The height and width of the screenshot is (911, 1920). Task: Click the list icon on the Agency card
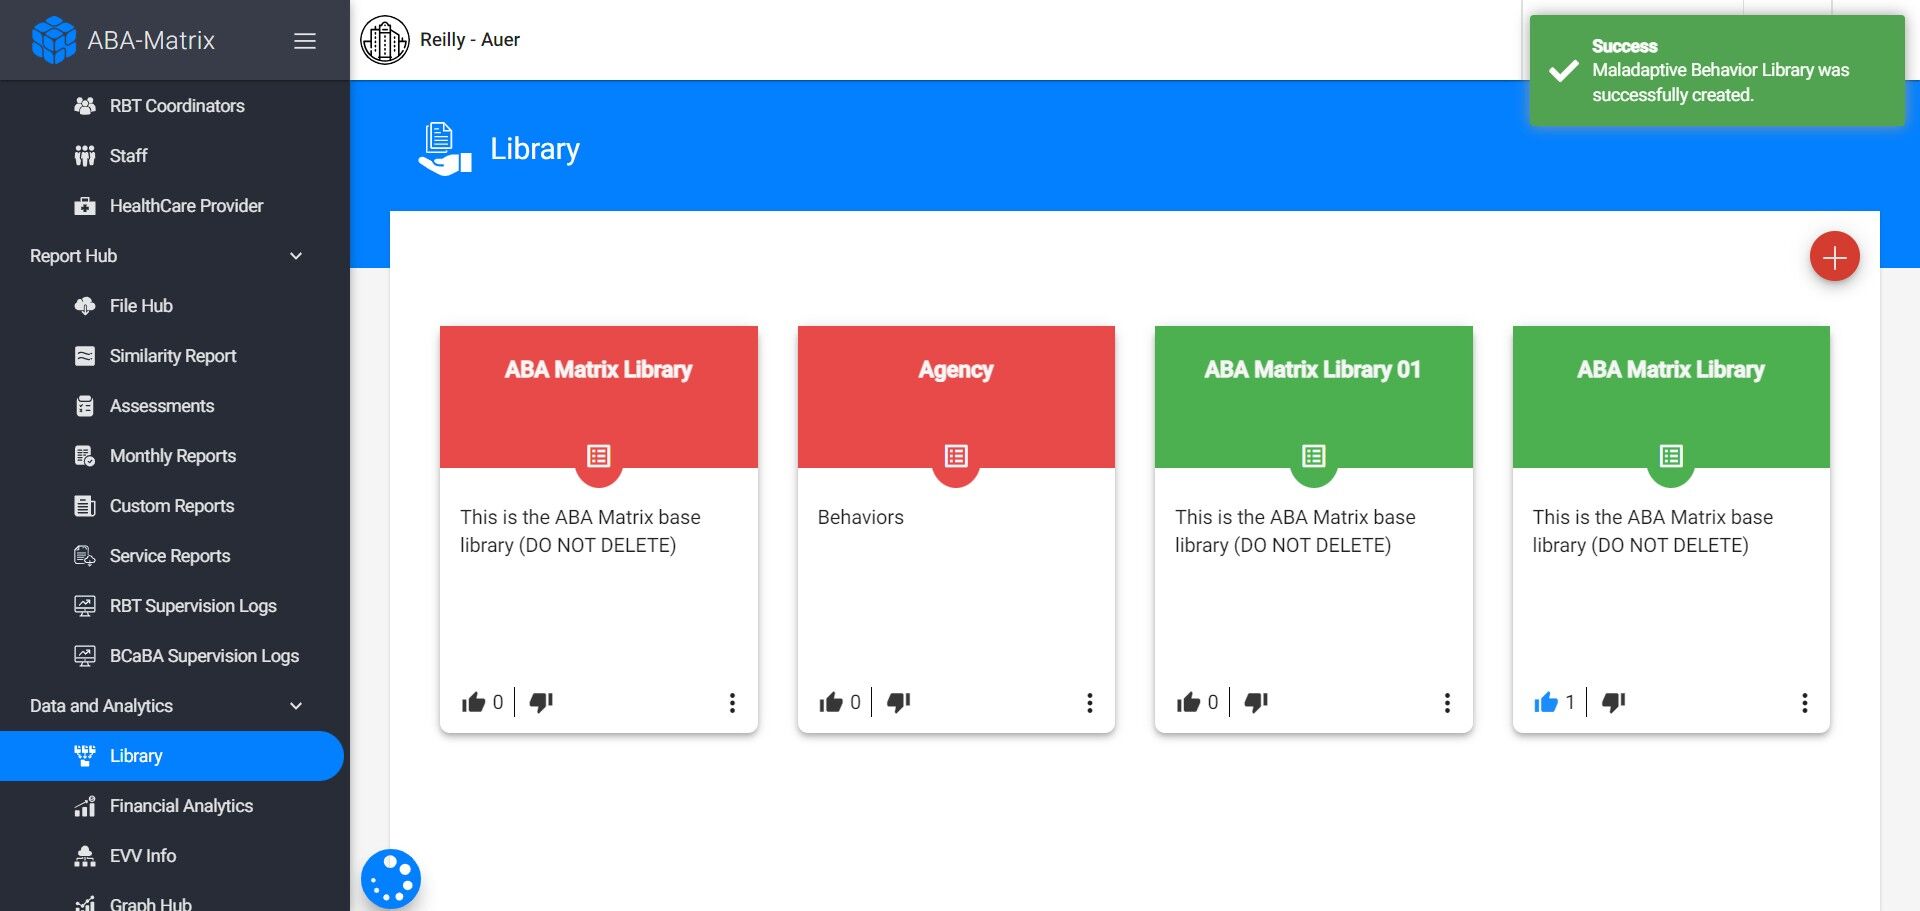(x=956, y=456)
